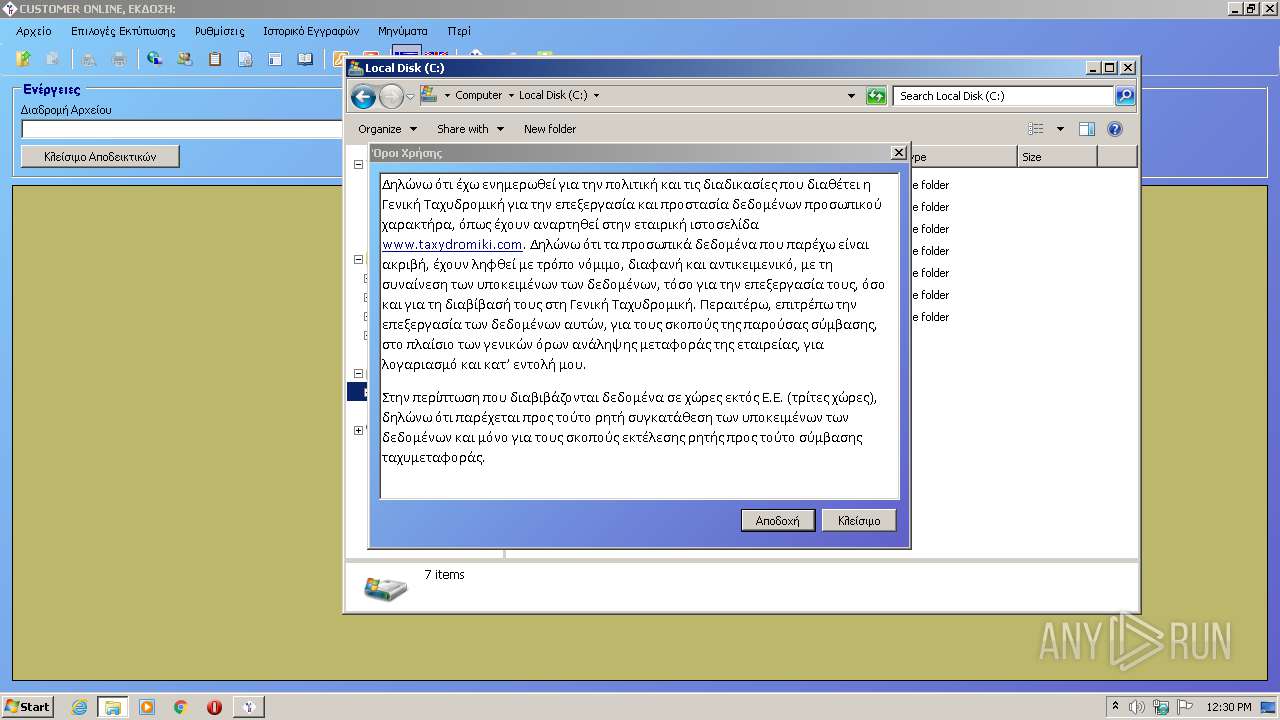This screenshot has height=720, width=1280.
Task: Open the Ιστορικό Εγγραφών menu
Action: click(x=311, y=31)
